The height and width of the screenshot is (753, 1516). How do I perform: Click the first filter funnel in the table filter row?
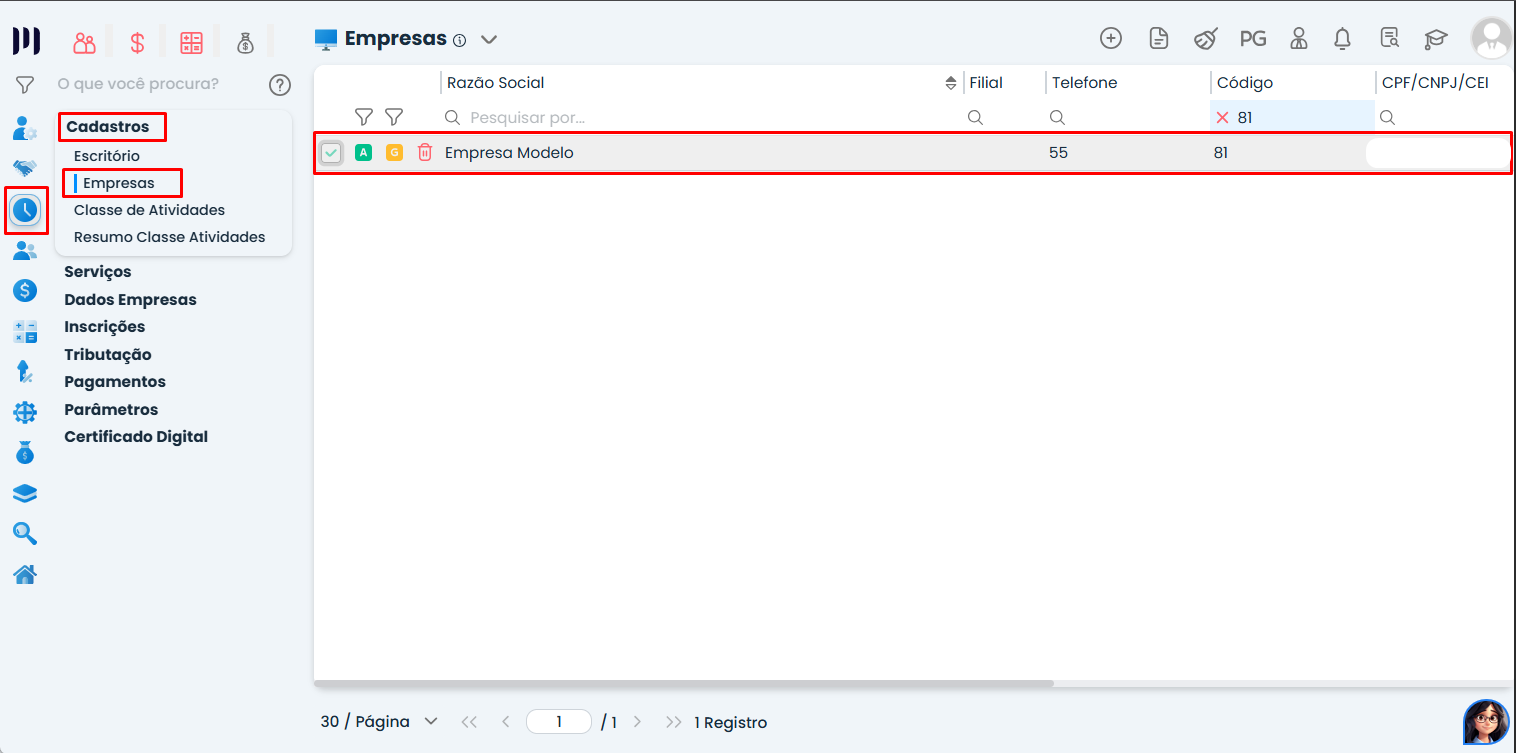click(x=364, y=117)
